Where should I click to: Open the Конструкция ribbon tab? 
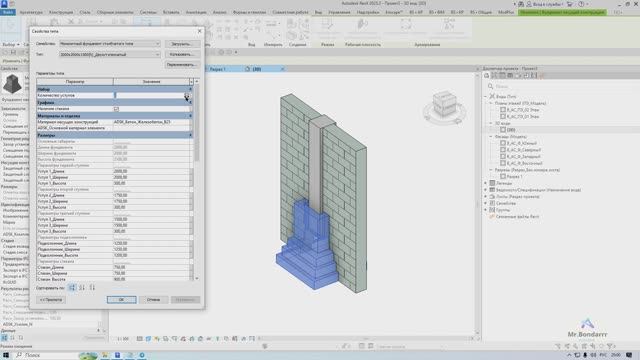pyautogui.click(x=61, y=12)
